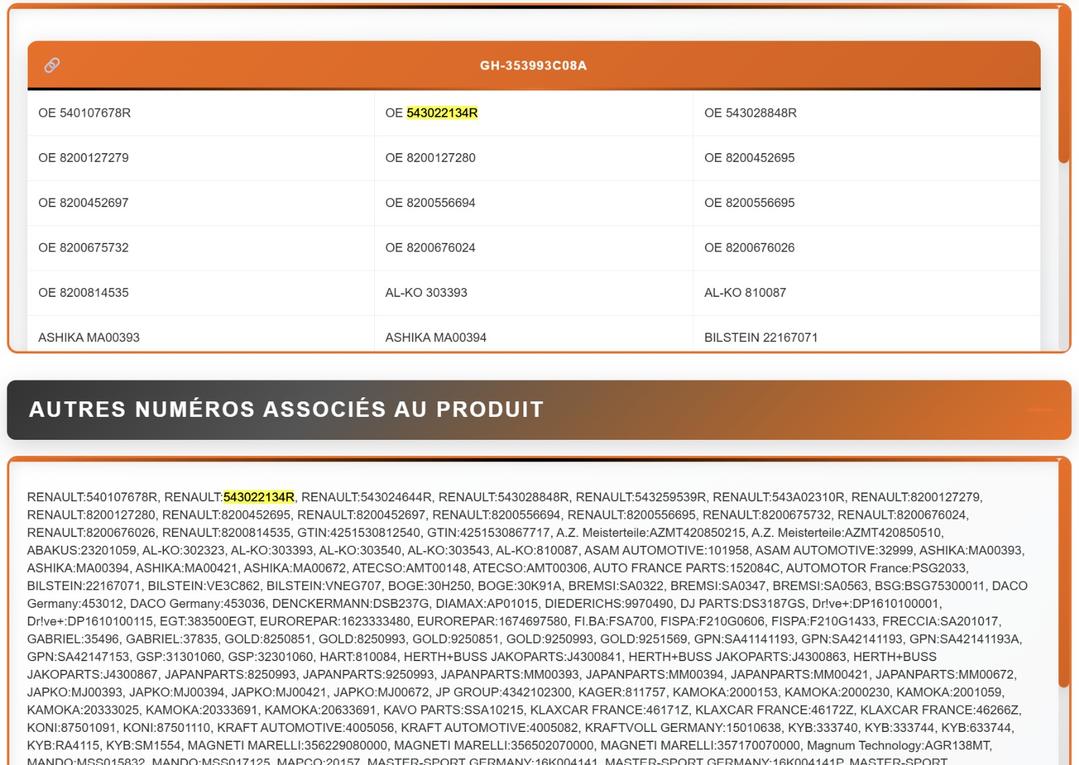Select cell OE 540107678R

[200, 113]
